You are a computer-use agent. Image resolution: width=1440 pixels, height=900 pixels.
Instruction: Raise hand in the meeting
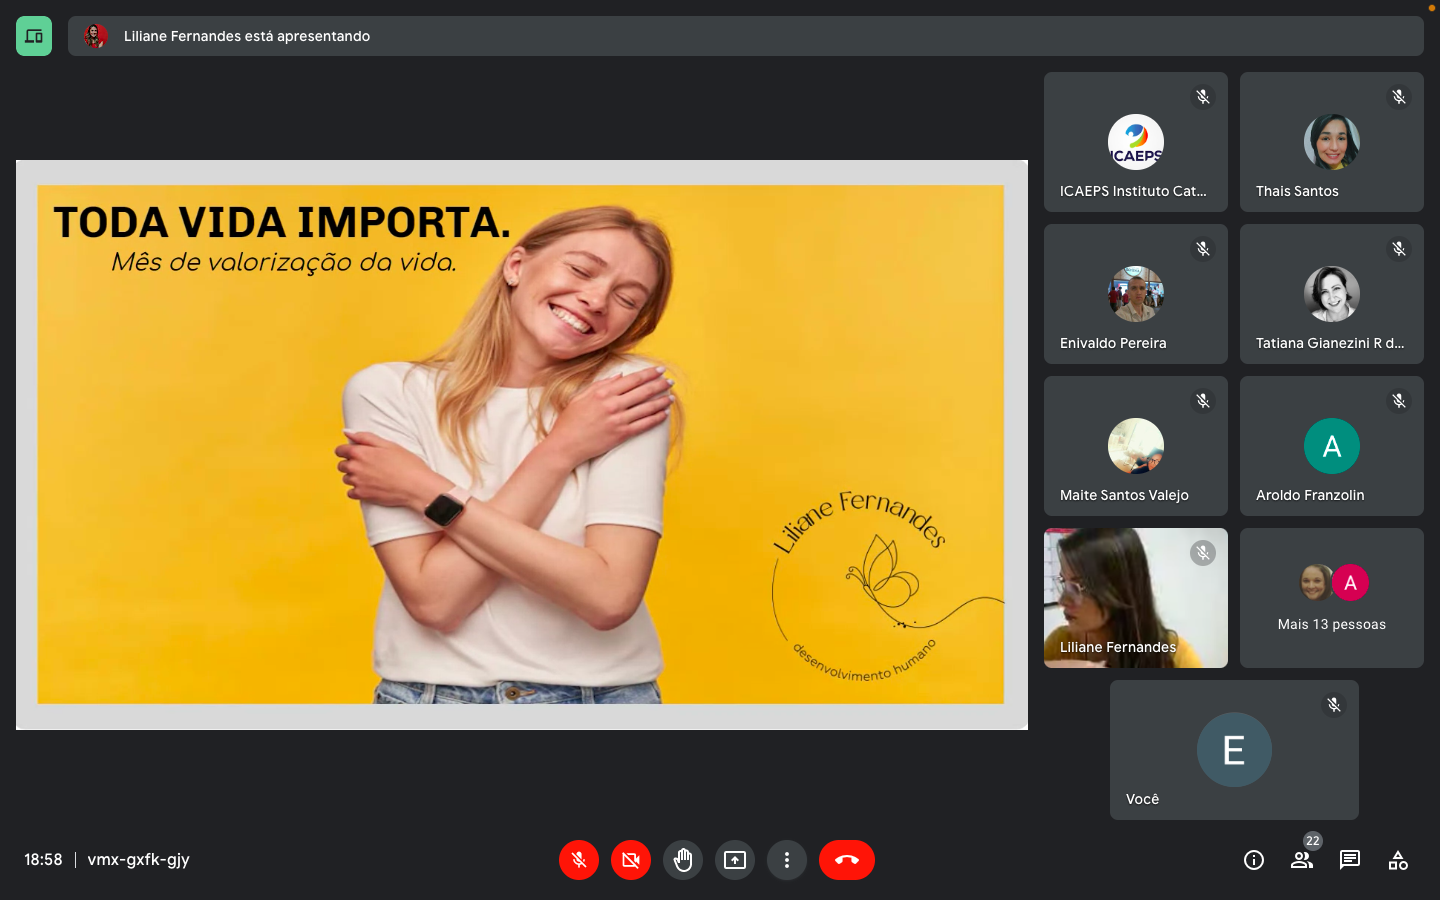[683, 860]
